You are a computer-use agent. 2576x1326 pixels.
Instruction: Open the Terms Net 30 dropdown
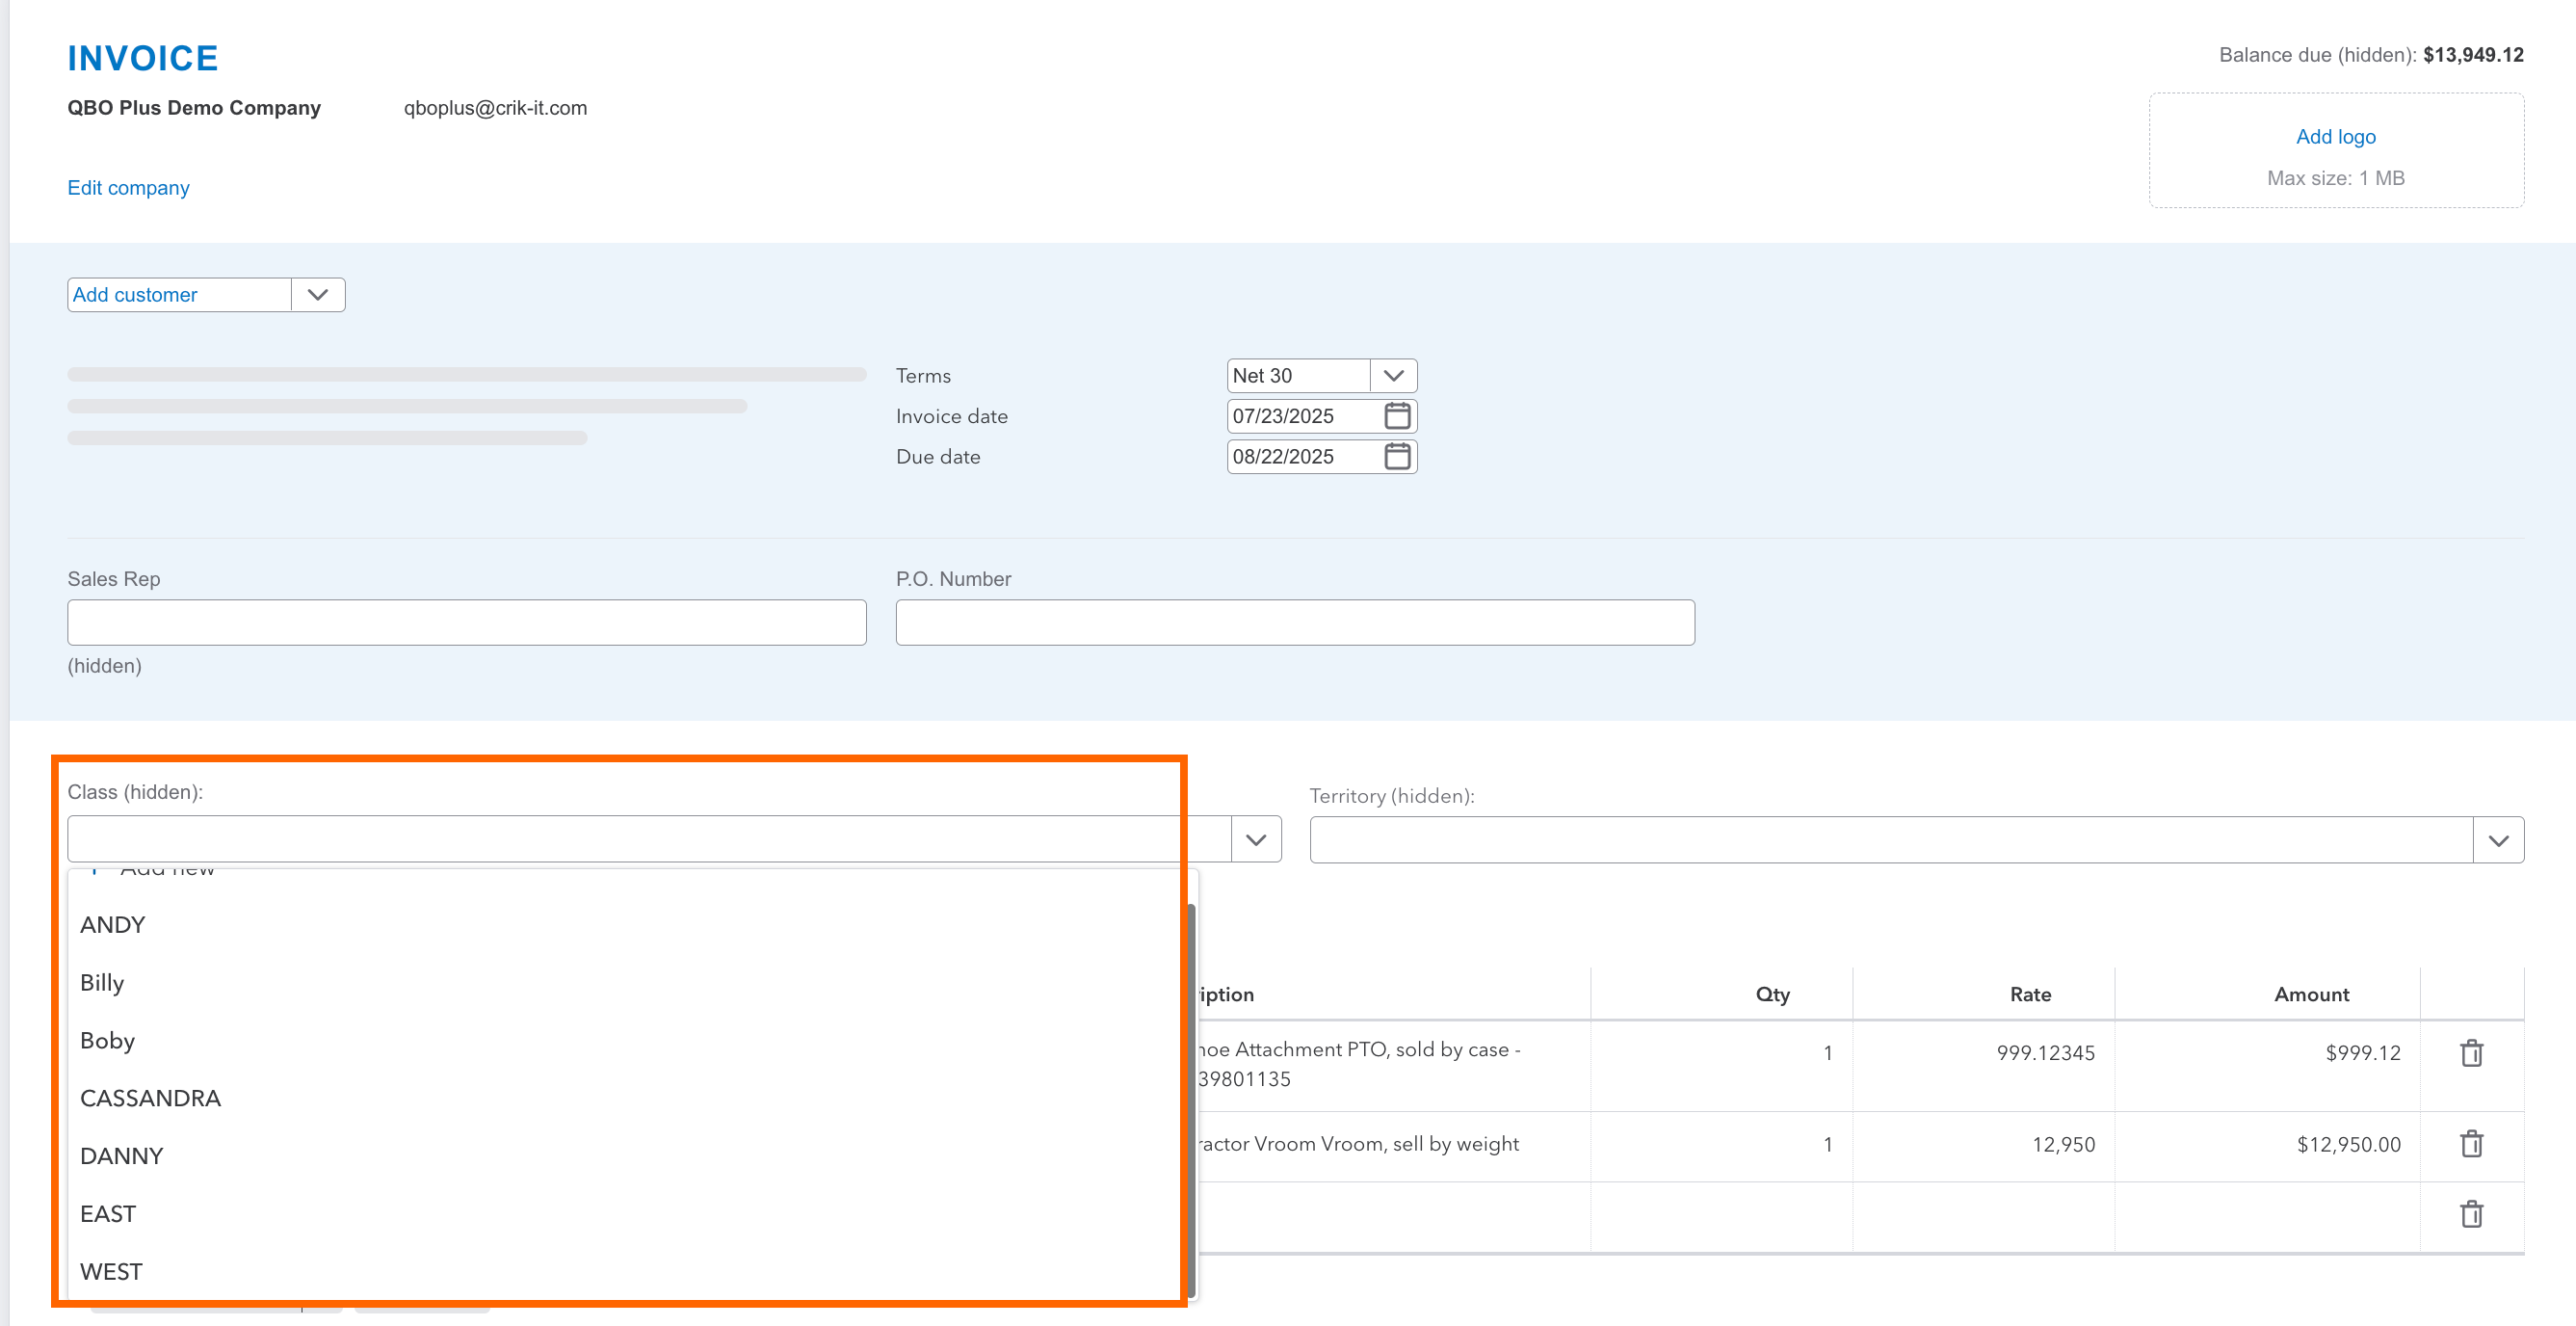(1393, 376)
